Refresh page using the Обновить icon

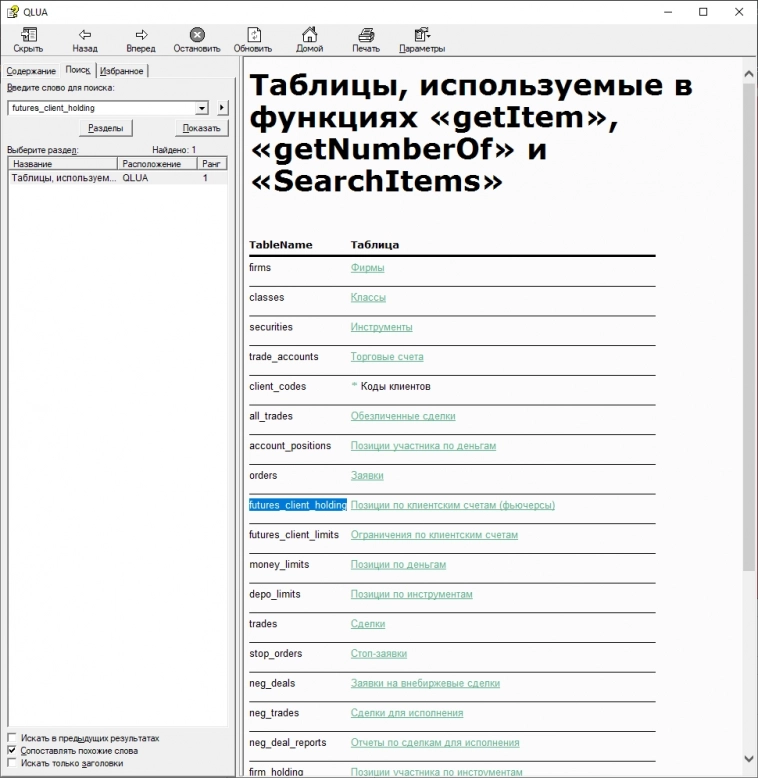[x=253, y=35]
